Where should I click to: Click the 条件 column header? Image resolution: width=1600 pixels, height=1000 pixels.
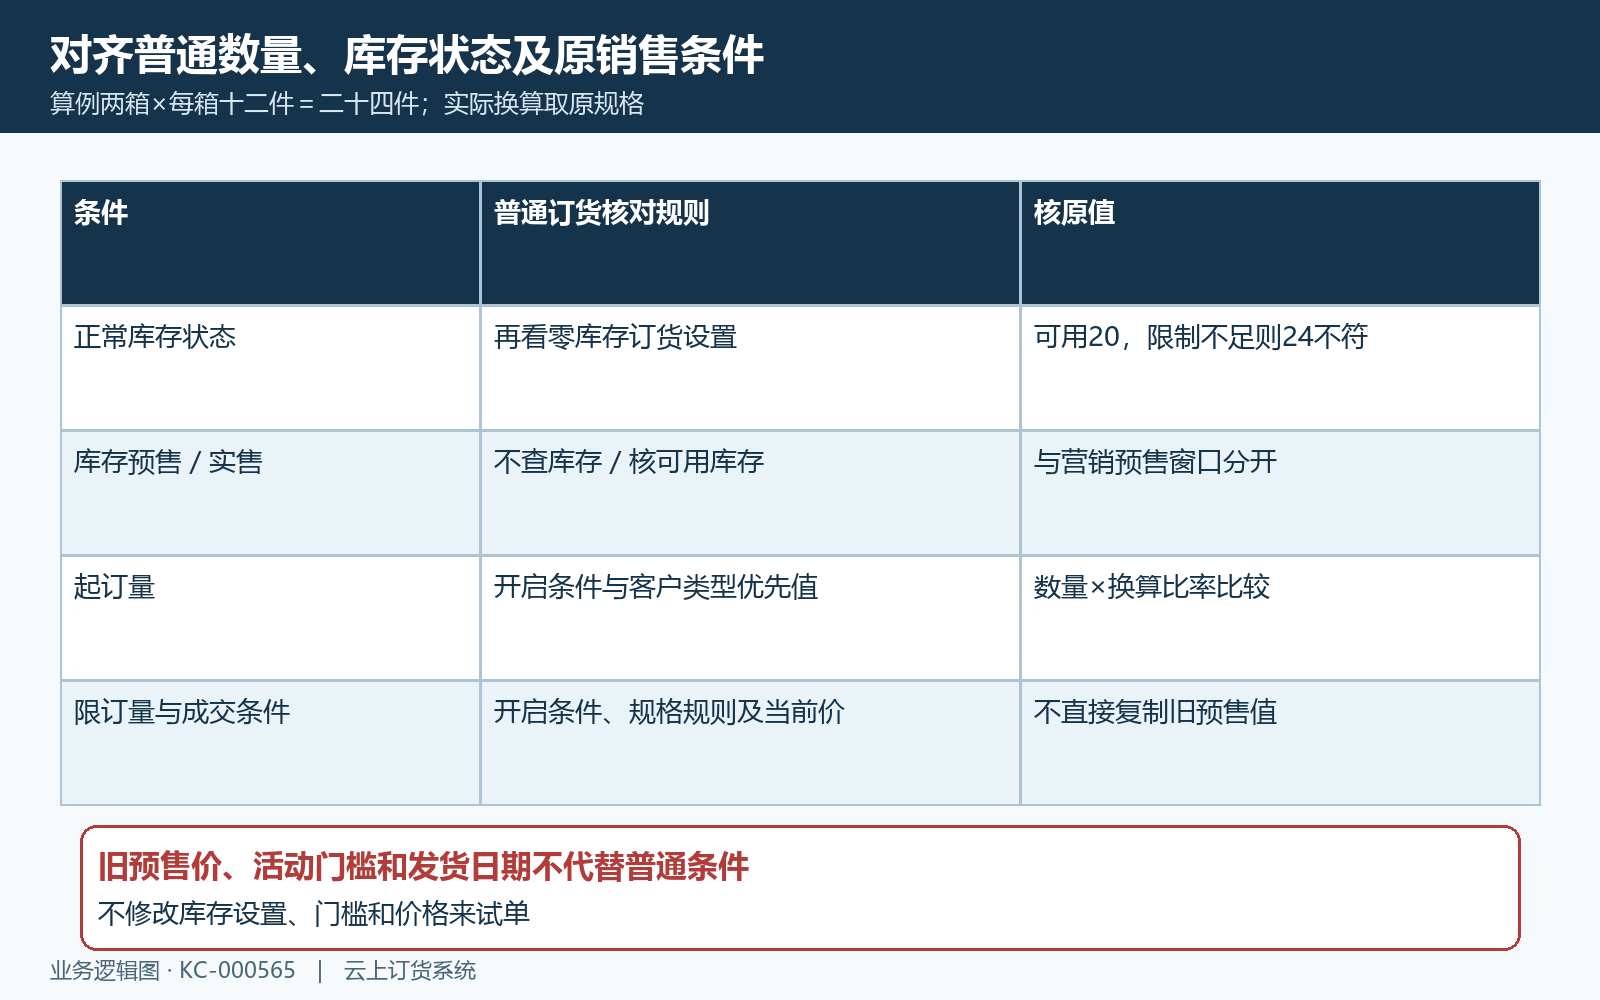click(x=271, y=243)
